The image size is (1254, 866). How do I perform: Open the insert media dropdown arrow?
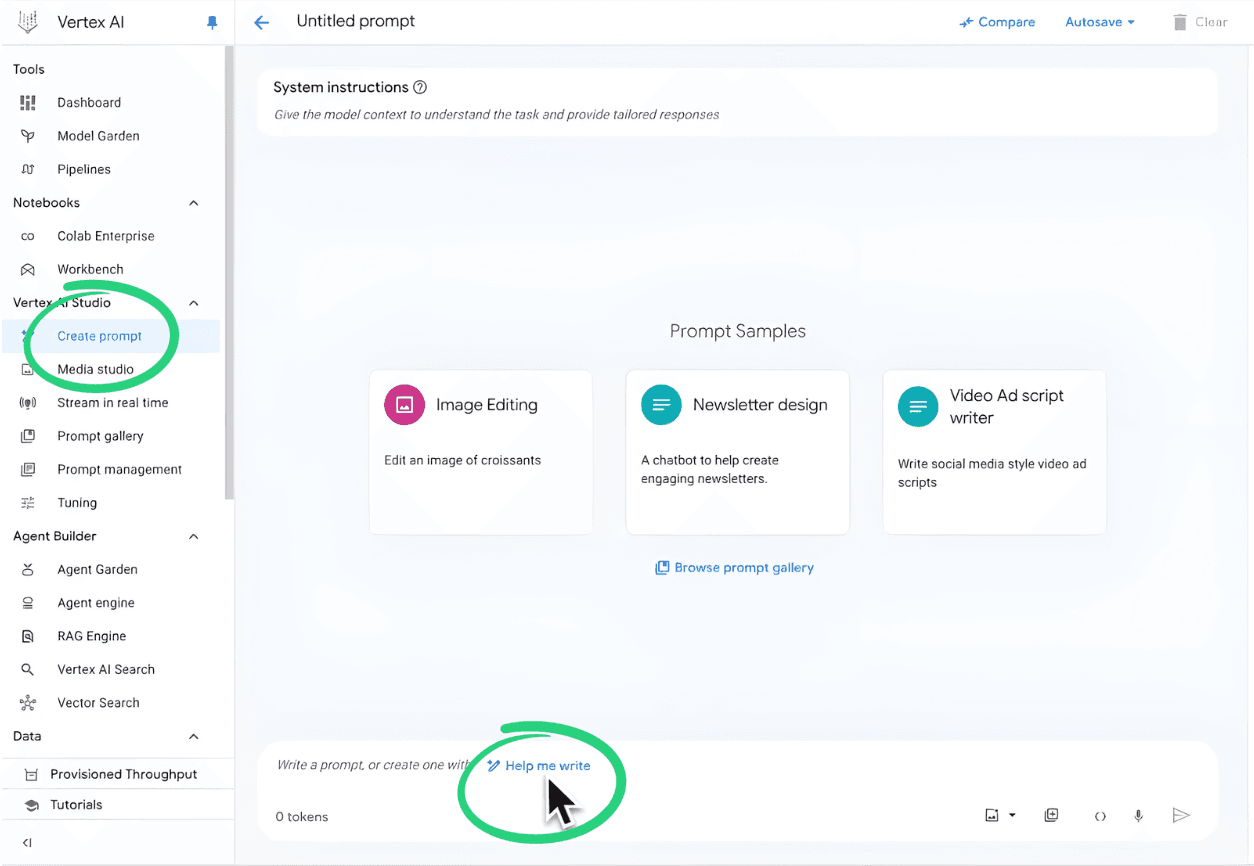tap(1012, 815)
